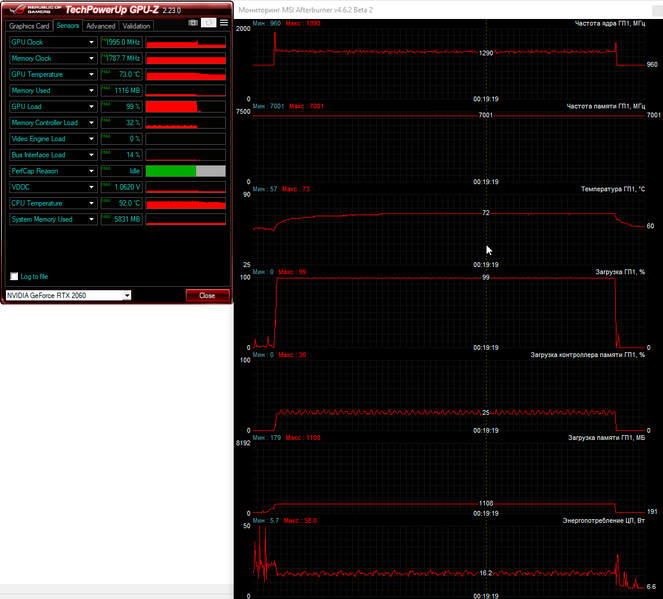Viewport: 663px width, 599px height.
Task: Click the Memory Used 1116 MB value
Action: click(x=121, y=90)
